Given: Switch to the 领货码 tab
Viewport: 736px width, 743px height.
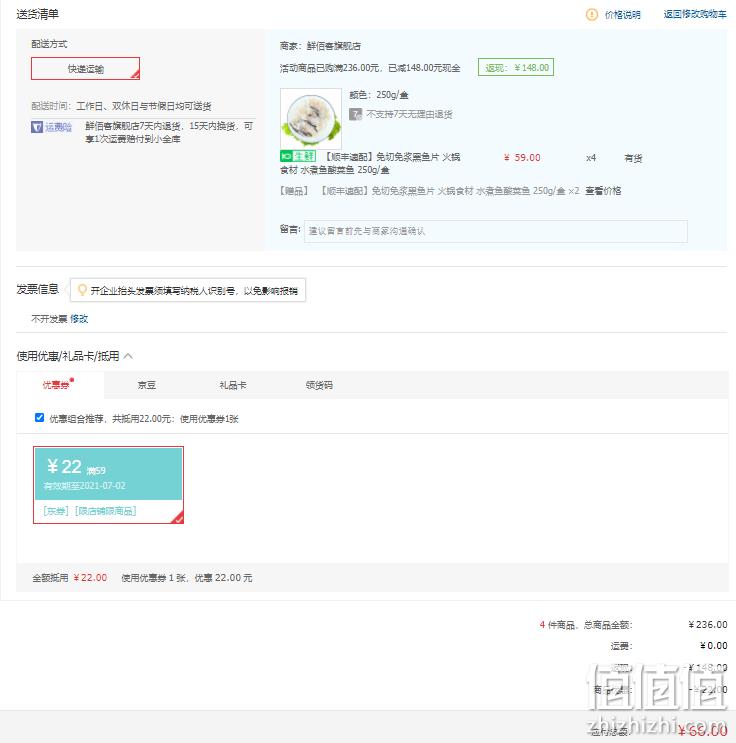Looking at the screenshot, I should 319,385.
